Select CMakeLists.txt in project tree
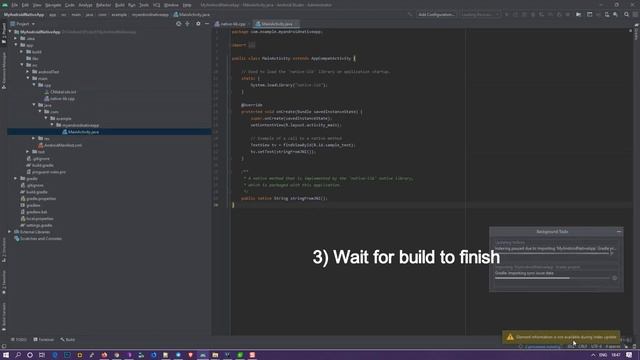The image size is (640, 360). click(60, 92)
